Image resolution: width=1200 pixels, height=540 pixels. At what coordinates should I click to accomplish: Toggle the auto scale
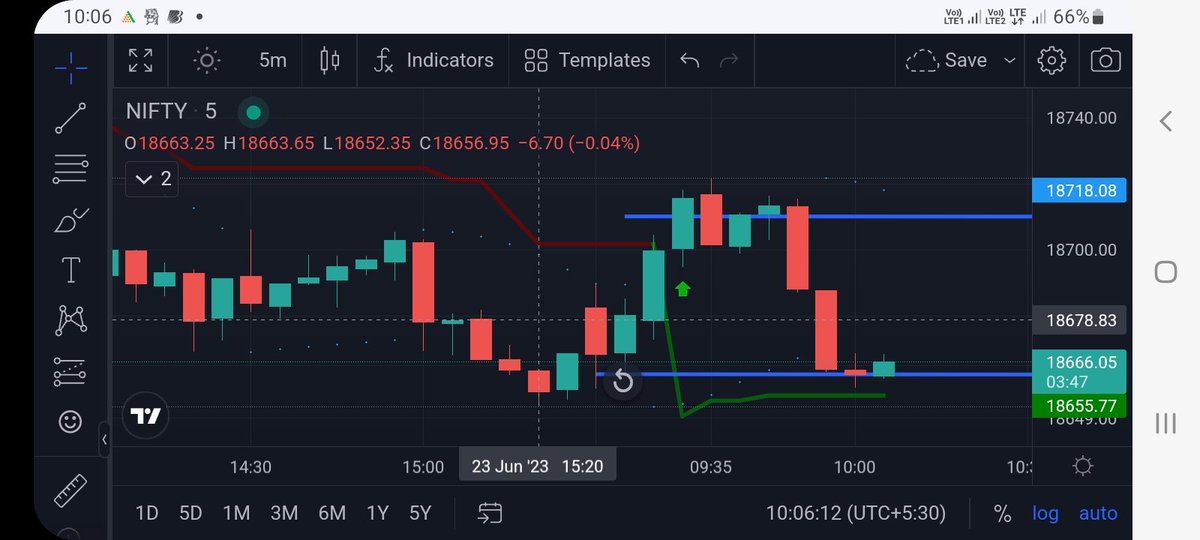click(1098, 513)
